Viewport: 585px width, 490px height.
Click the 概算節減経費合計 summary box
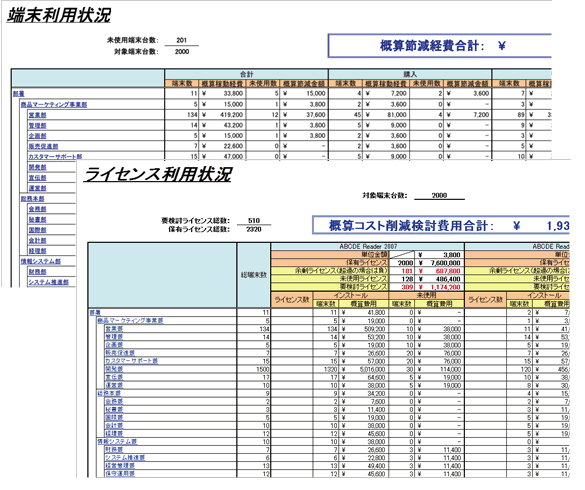point(439,46)
